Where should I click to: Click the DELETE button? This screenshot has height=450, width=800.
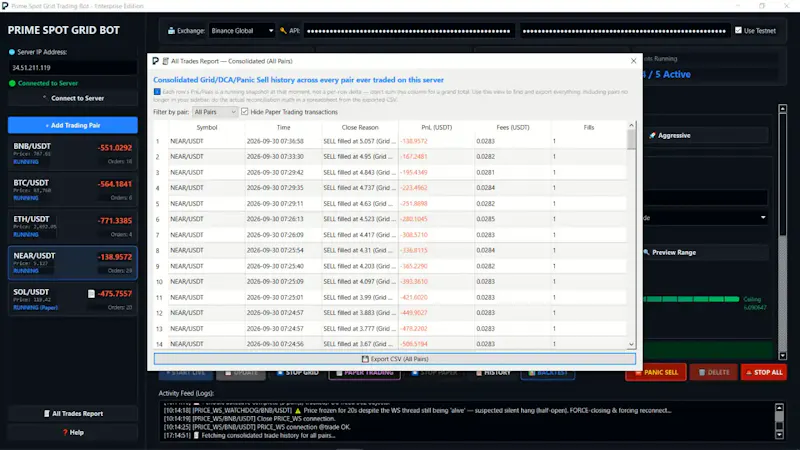[713, 372]
